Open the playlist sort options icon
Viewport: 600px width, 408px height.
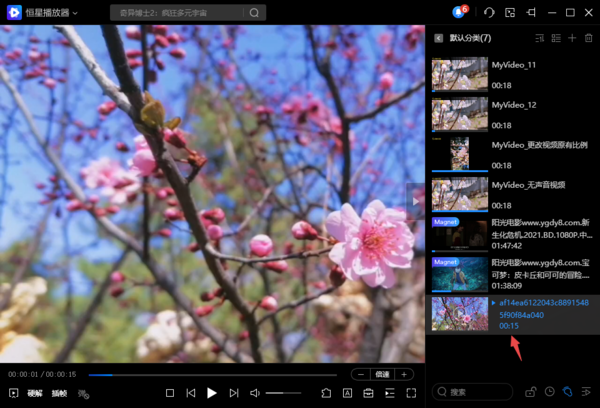click(540, 38)
